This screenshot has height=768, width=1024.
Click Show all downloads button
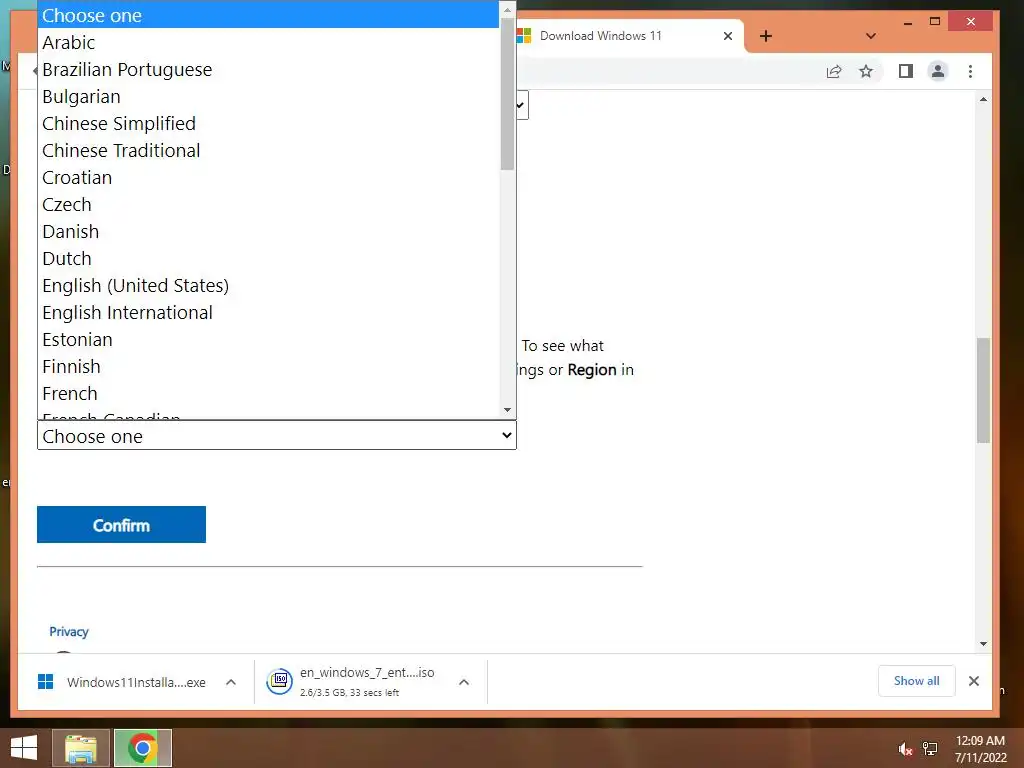(916, 680)
